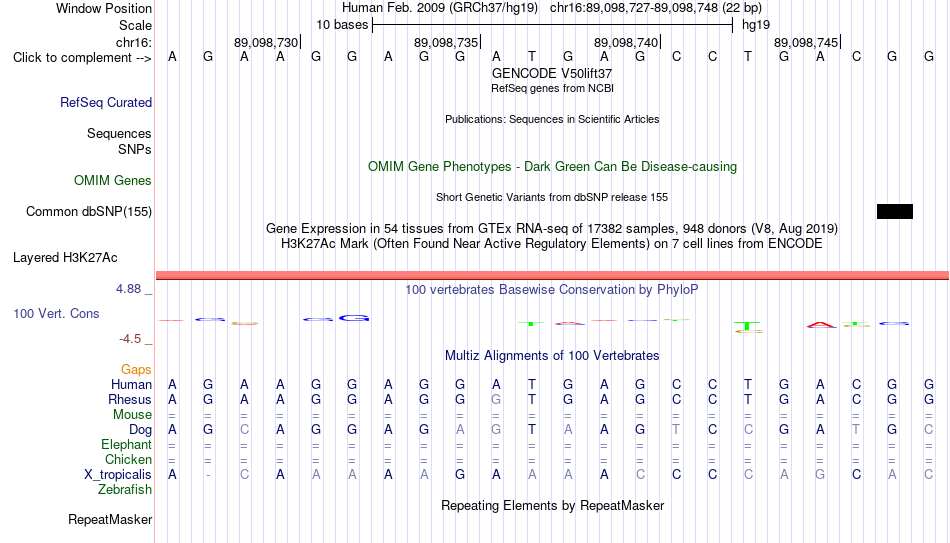Select the Elephant species row label
The height and width of the screenshot is (543, 950).
coord(127,445)
